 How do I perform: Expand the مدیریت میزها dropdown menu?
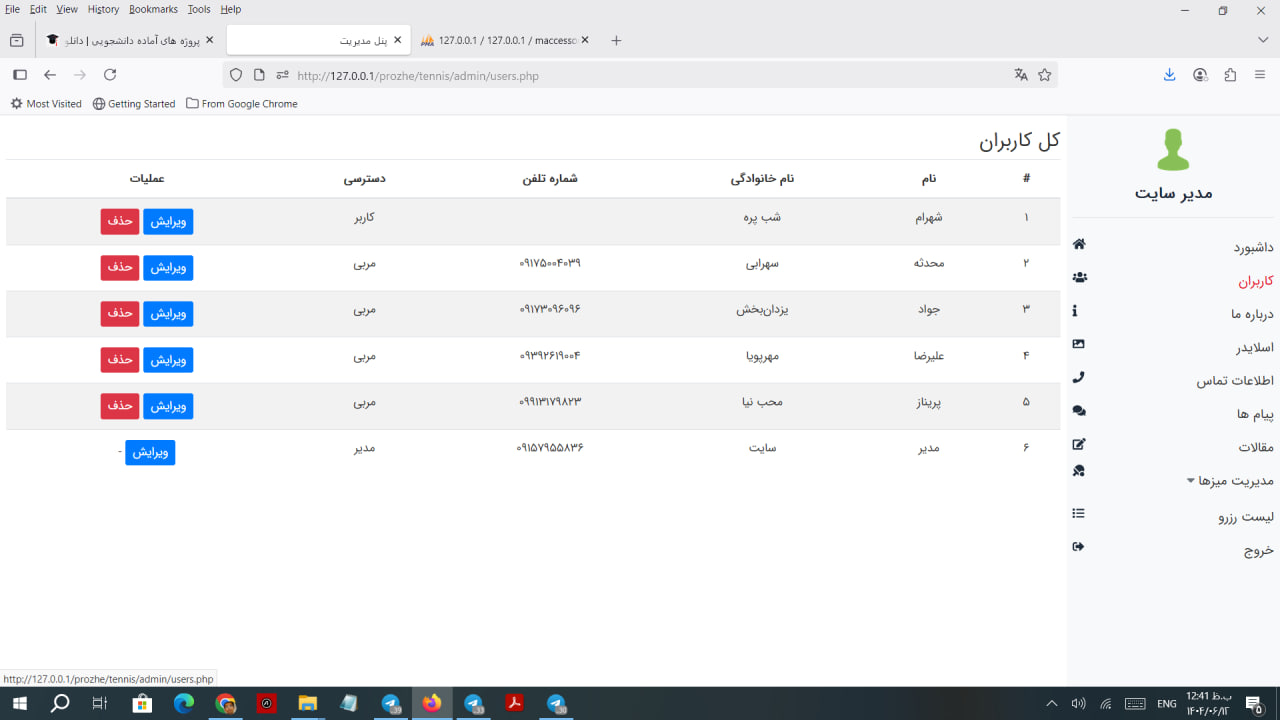(x=1229, y=481)
